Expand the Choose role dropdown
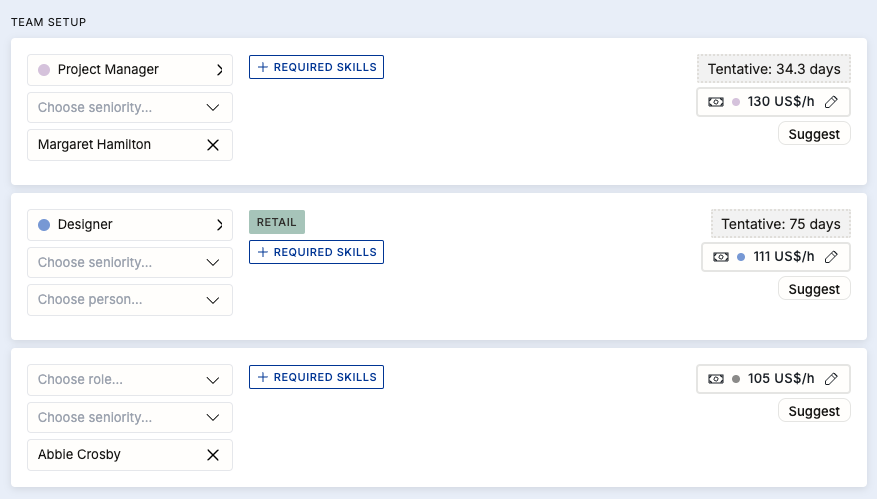 coord(130,380)
